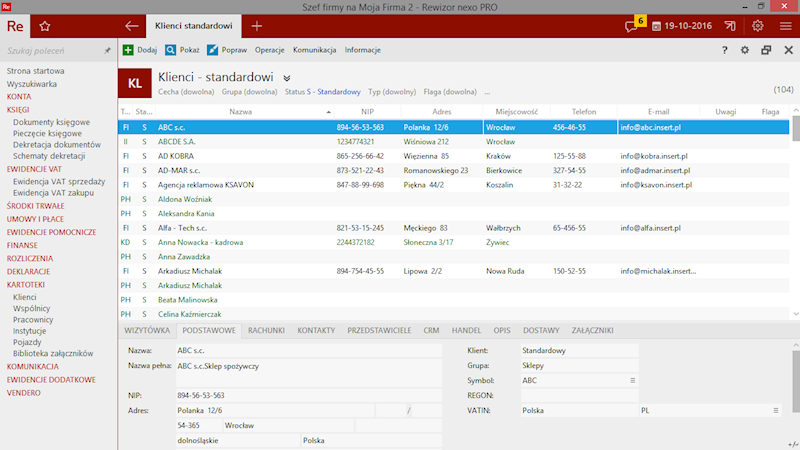Change Cecha (dowolna) filter
Viewport: 800px width, 450px height.
click(x=186, y=92)
